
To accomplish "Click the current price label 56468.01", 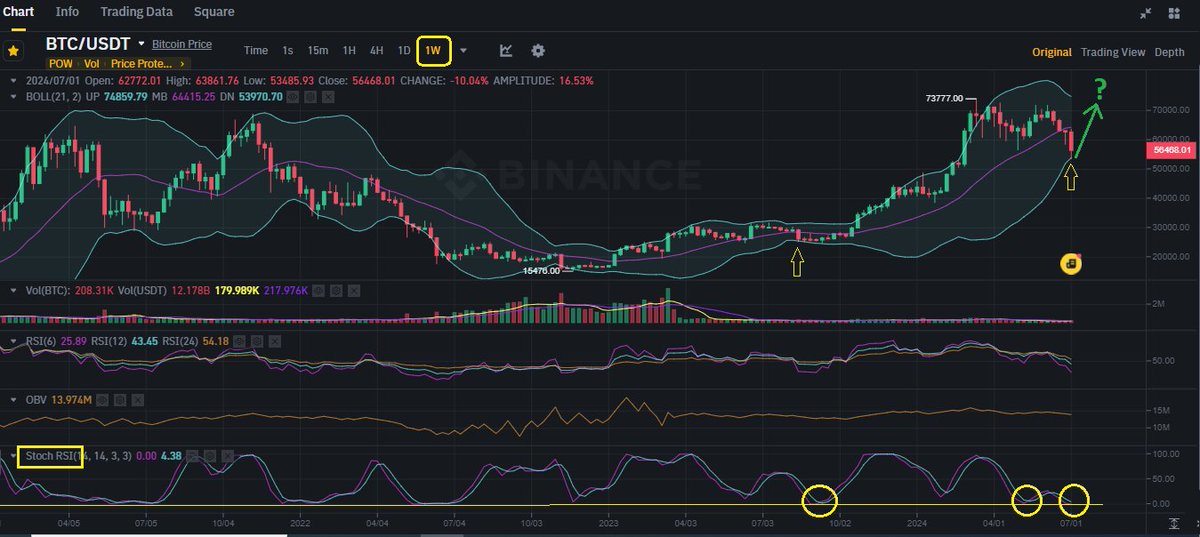I will tap(1173, 150).
